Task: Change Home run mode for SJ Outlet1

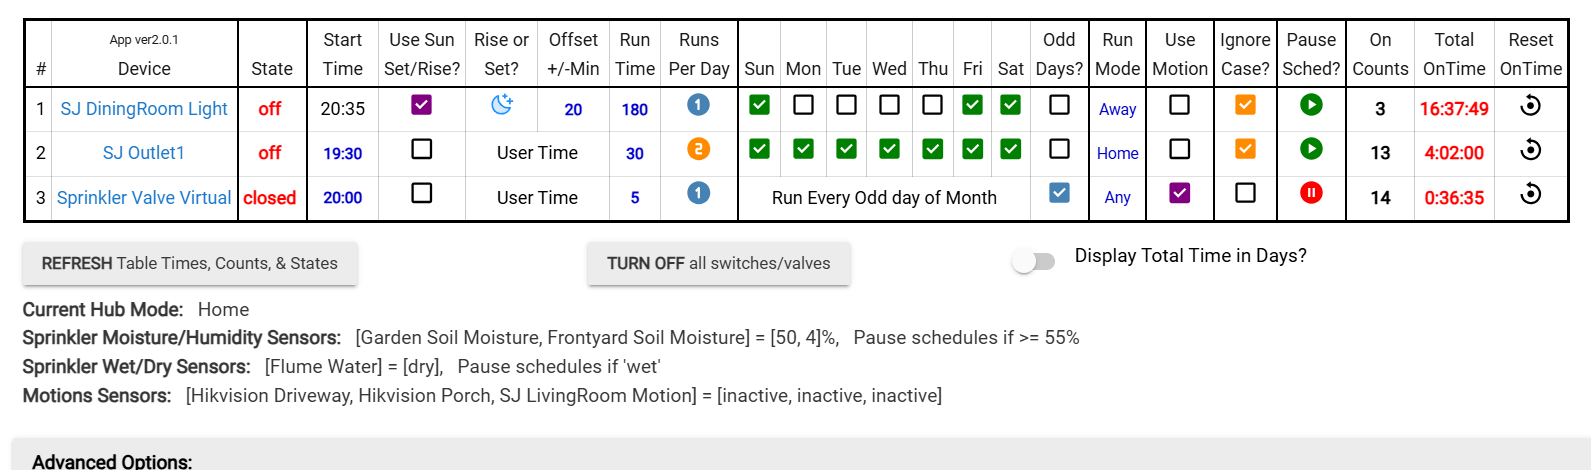Action: [1117, 153]
